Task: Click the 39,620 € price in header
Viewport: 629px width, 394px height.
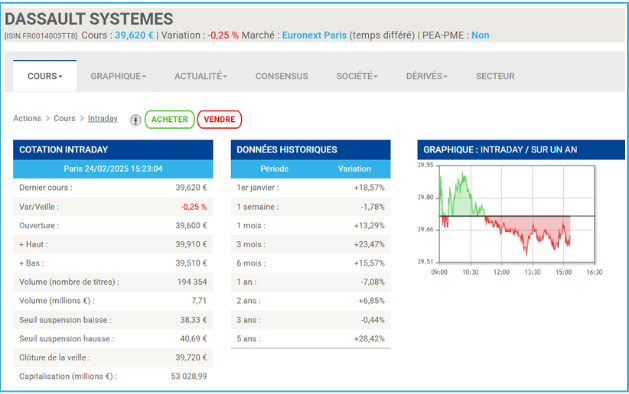Action: [134, 35]
